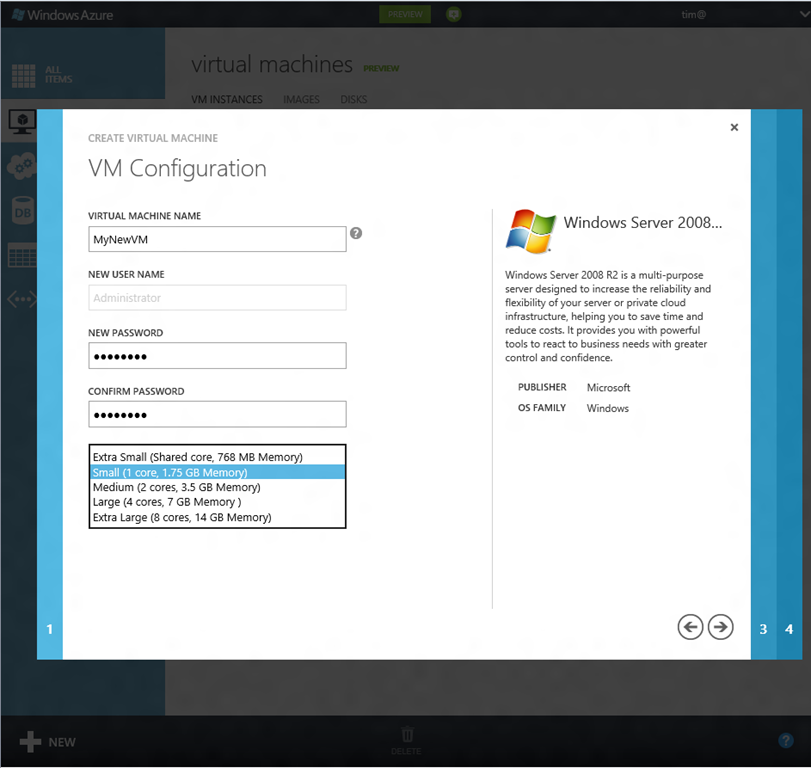This screenshot has height=768, width=811.
Task: Open the SQL Databases DB sidebar icon
Action: click(x=22, y=211)
